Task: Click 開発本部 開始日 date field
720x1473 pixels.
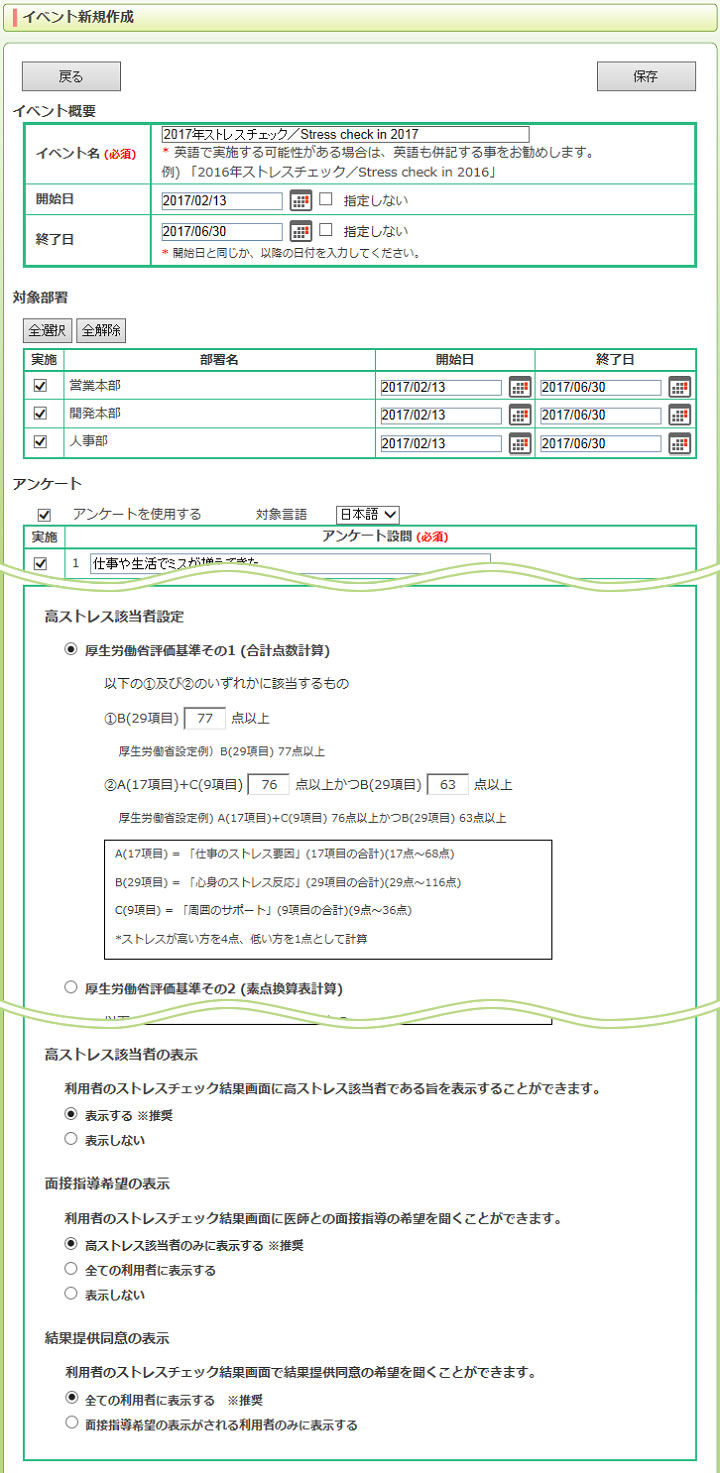Action: click(441, 415)
